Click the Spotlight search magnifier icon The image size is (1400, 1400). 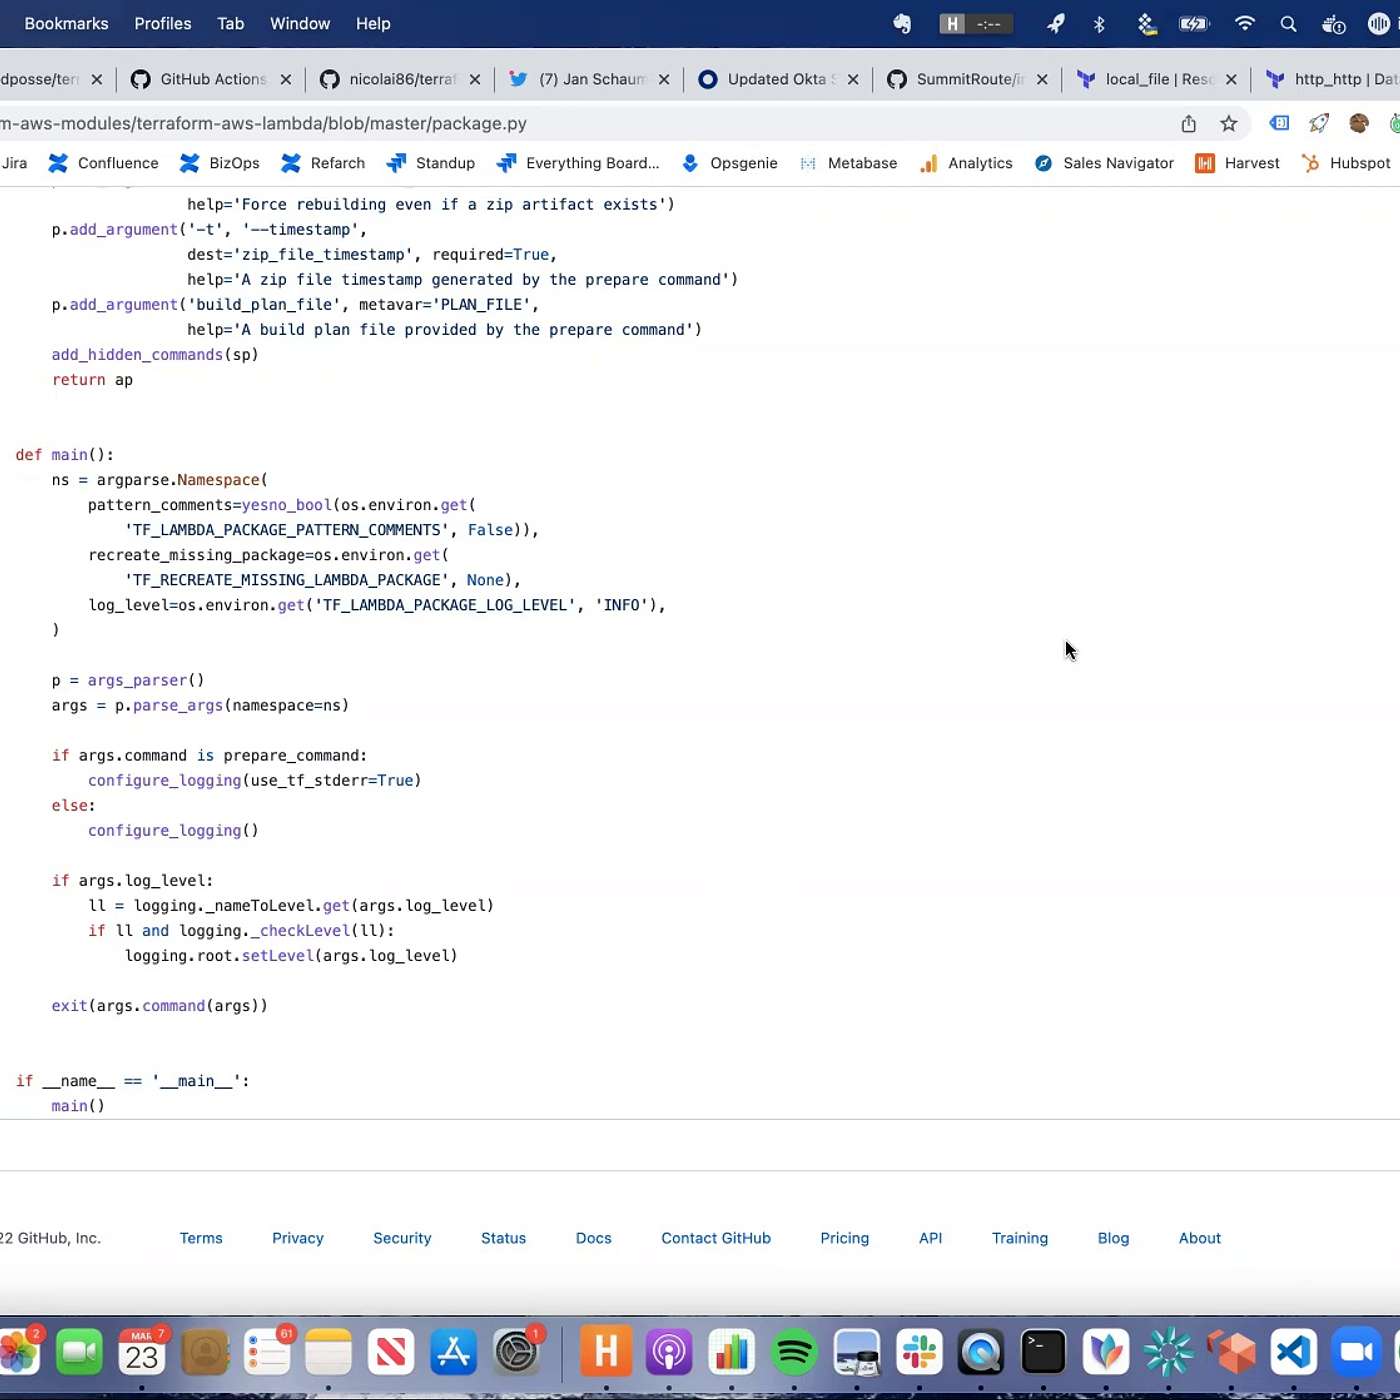click(1288, 24)
